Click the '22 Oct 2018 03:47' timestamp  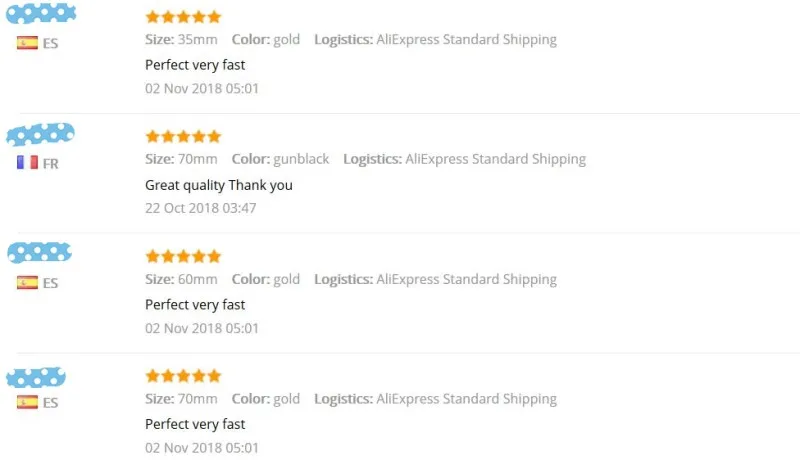[201, 208]
